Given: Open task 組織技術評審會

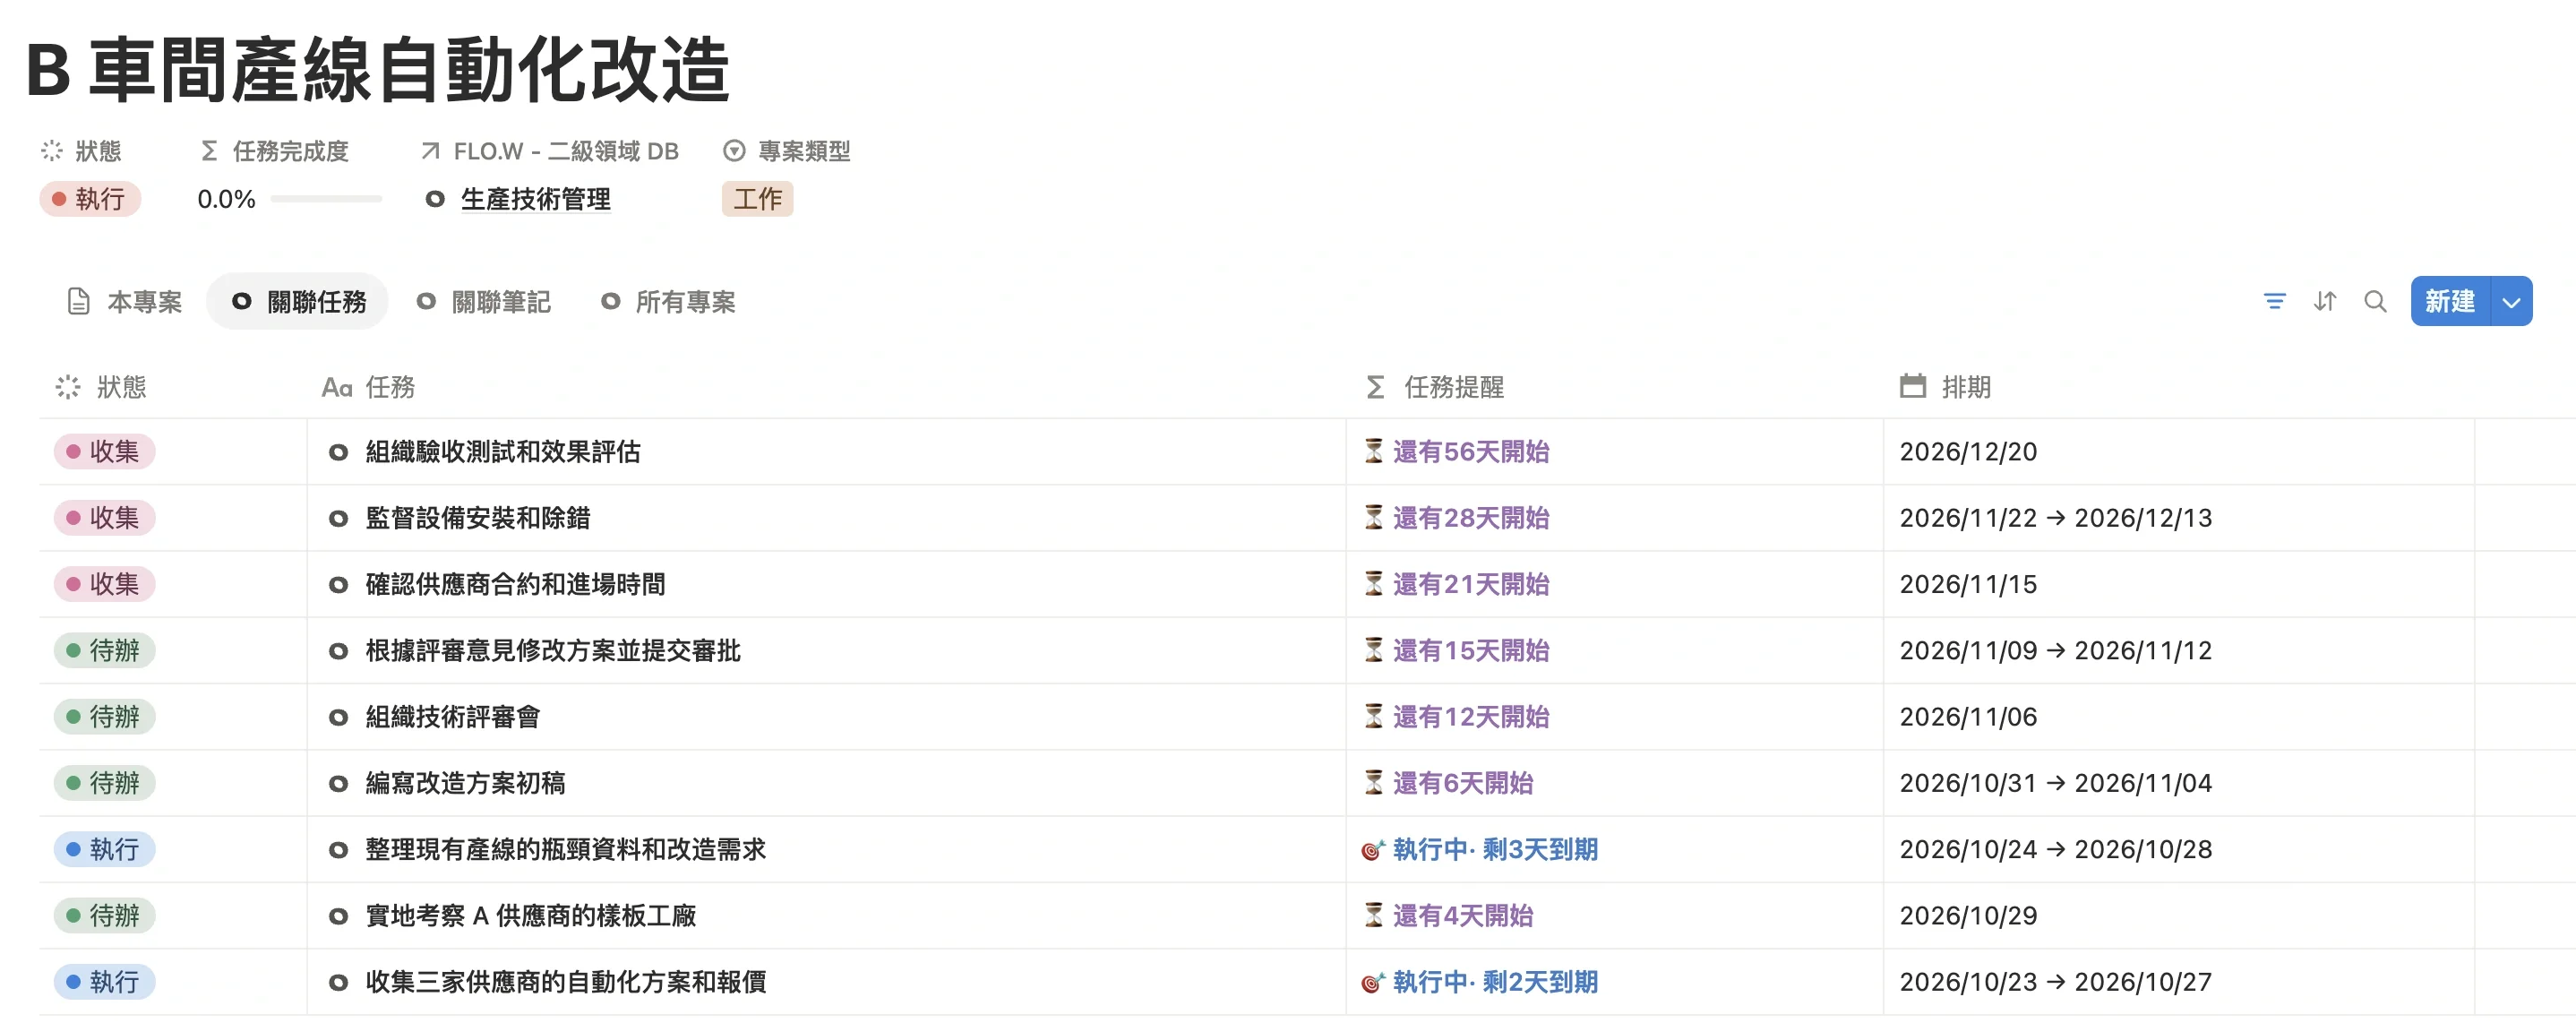Looking at the screenshot, I should 453,717.
